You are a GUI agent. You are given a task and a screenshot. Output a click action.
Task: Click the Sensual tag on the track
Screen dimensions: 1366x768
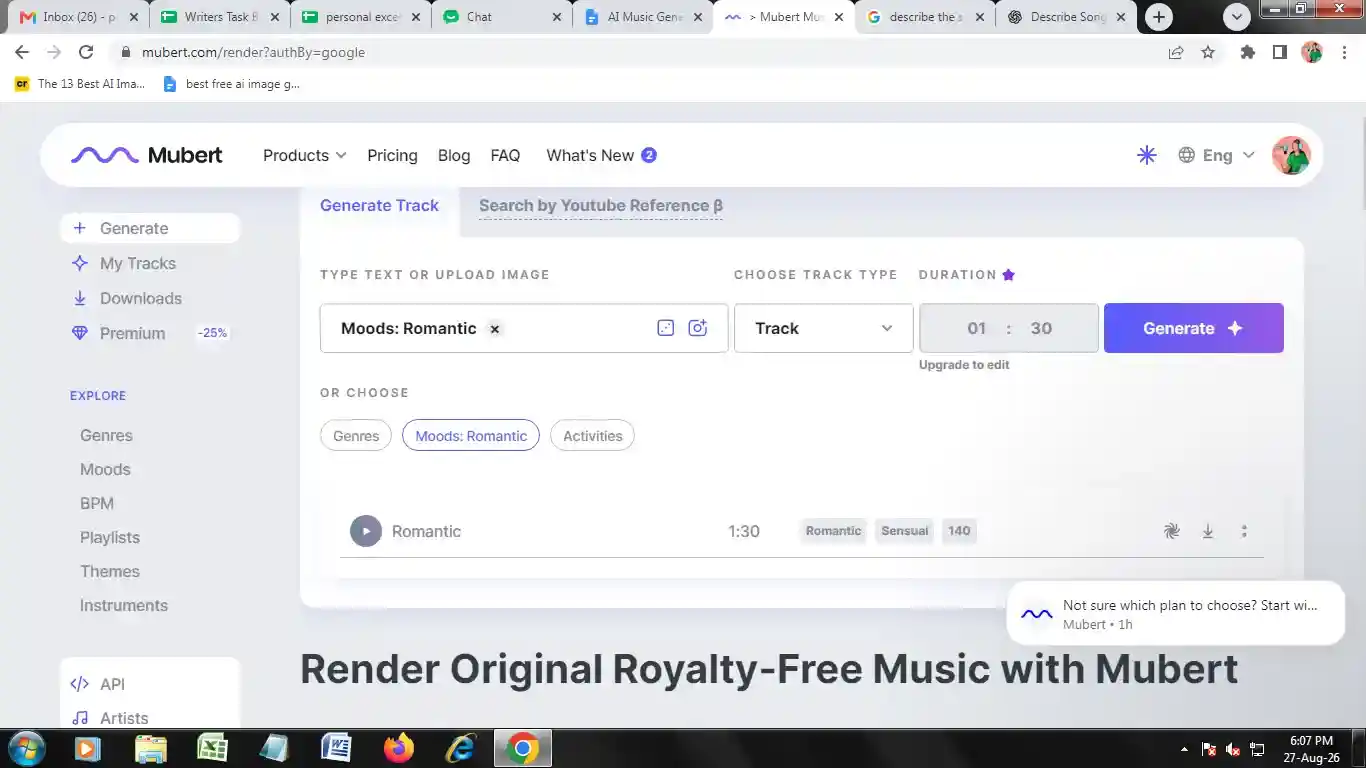(x=905, y=531)
